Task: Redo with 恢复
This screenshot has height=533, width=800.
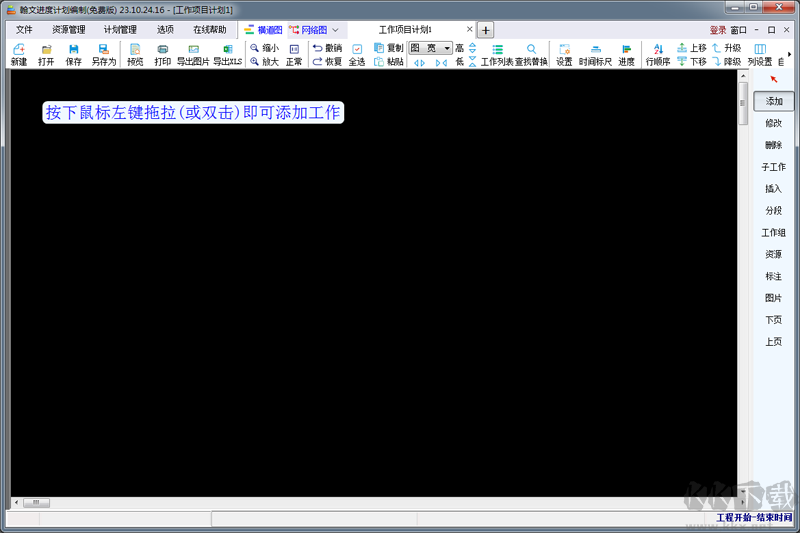Action: click(327, 62)
